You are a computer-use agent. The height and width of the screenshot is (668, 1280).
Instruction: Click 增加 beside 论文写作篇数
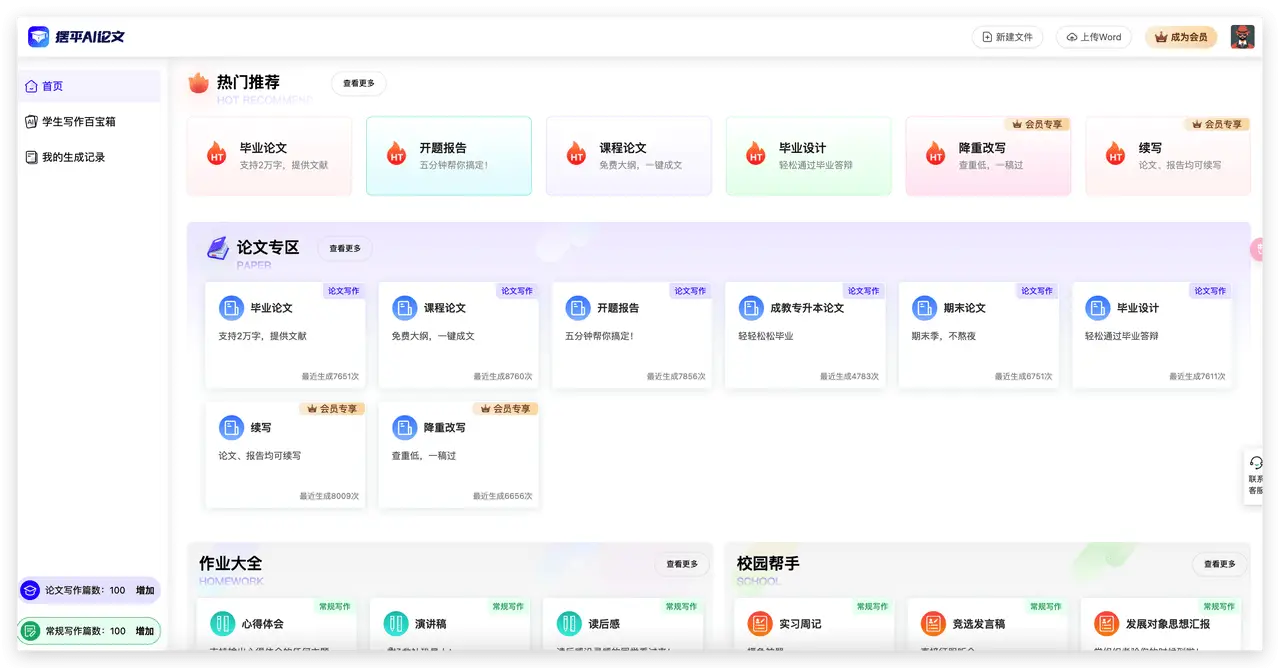tap(145, 590)
